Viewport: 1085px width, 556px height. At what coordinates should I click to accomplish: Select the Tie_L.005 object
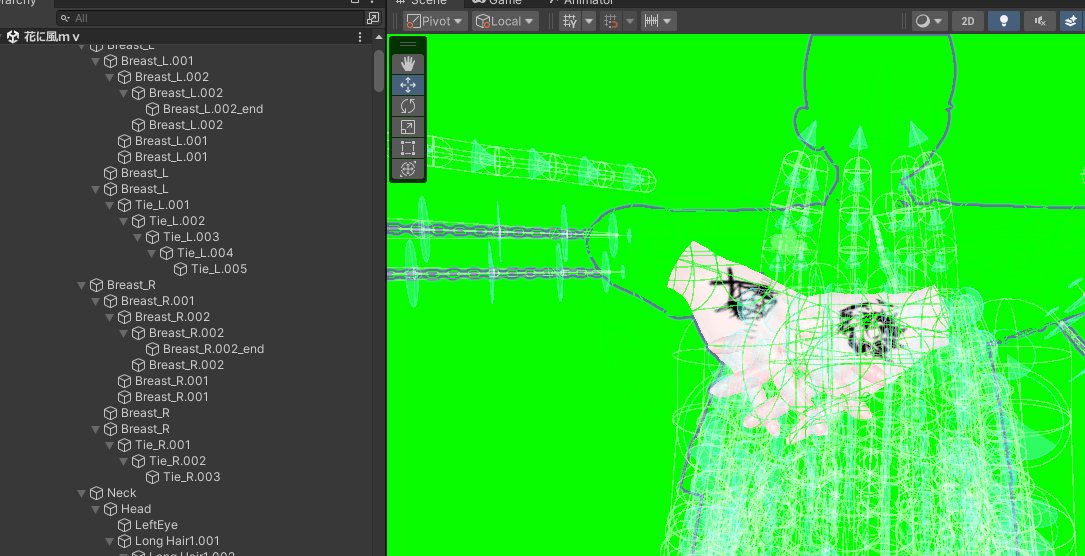tap(219, 269)
